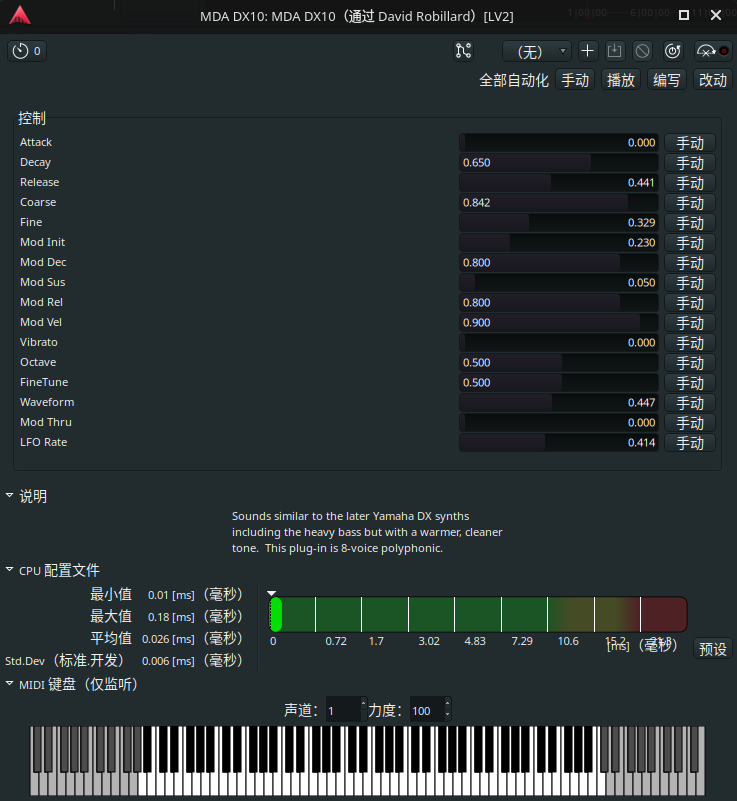737x801 pixels.
Task: Open LFO Rate automation mode dropdown
Action: pyautogui.click(x=690, y=442)
